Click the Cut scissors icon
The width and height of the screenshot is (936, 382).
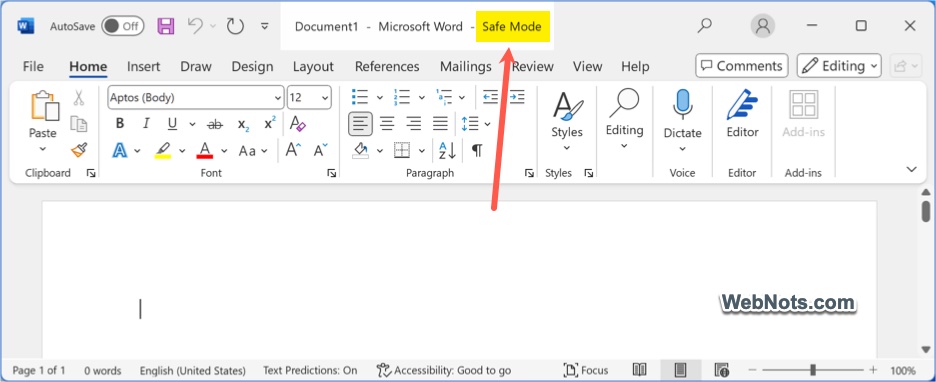(x=78, y=98)
